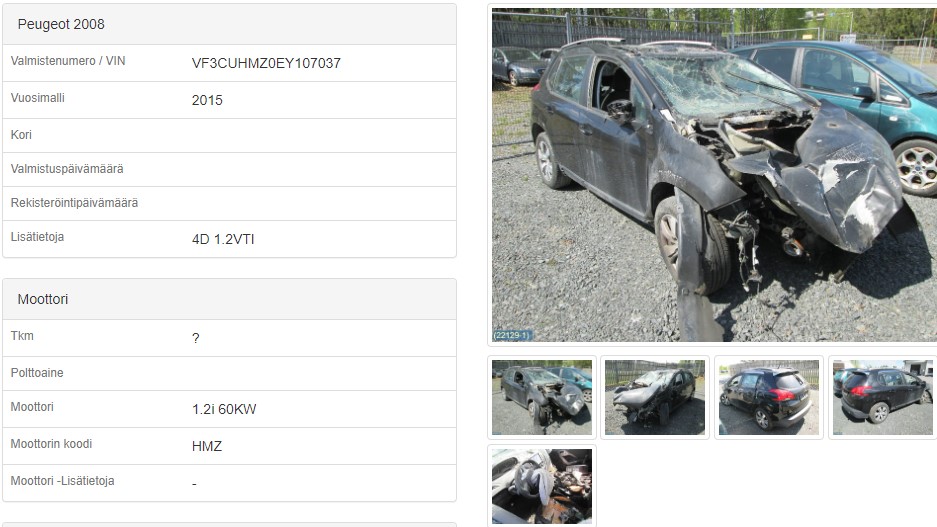Select the fourth thumbnail showing rear right view
Screen dimensions: 937x527
(883, 397)
